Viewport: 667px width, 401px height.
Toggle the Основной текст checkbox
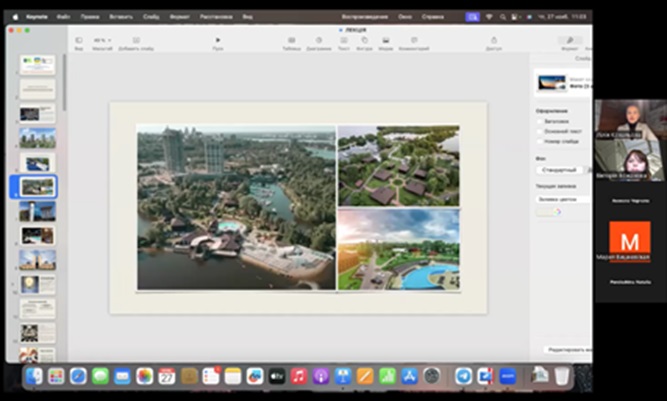click(540, 130)
